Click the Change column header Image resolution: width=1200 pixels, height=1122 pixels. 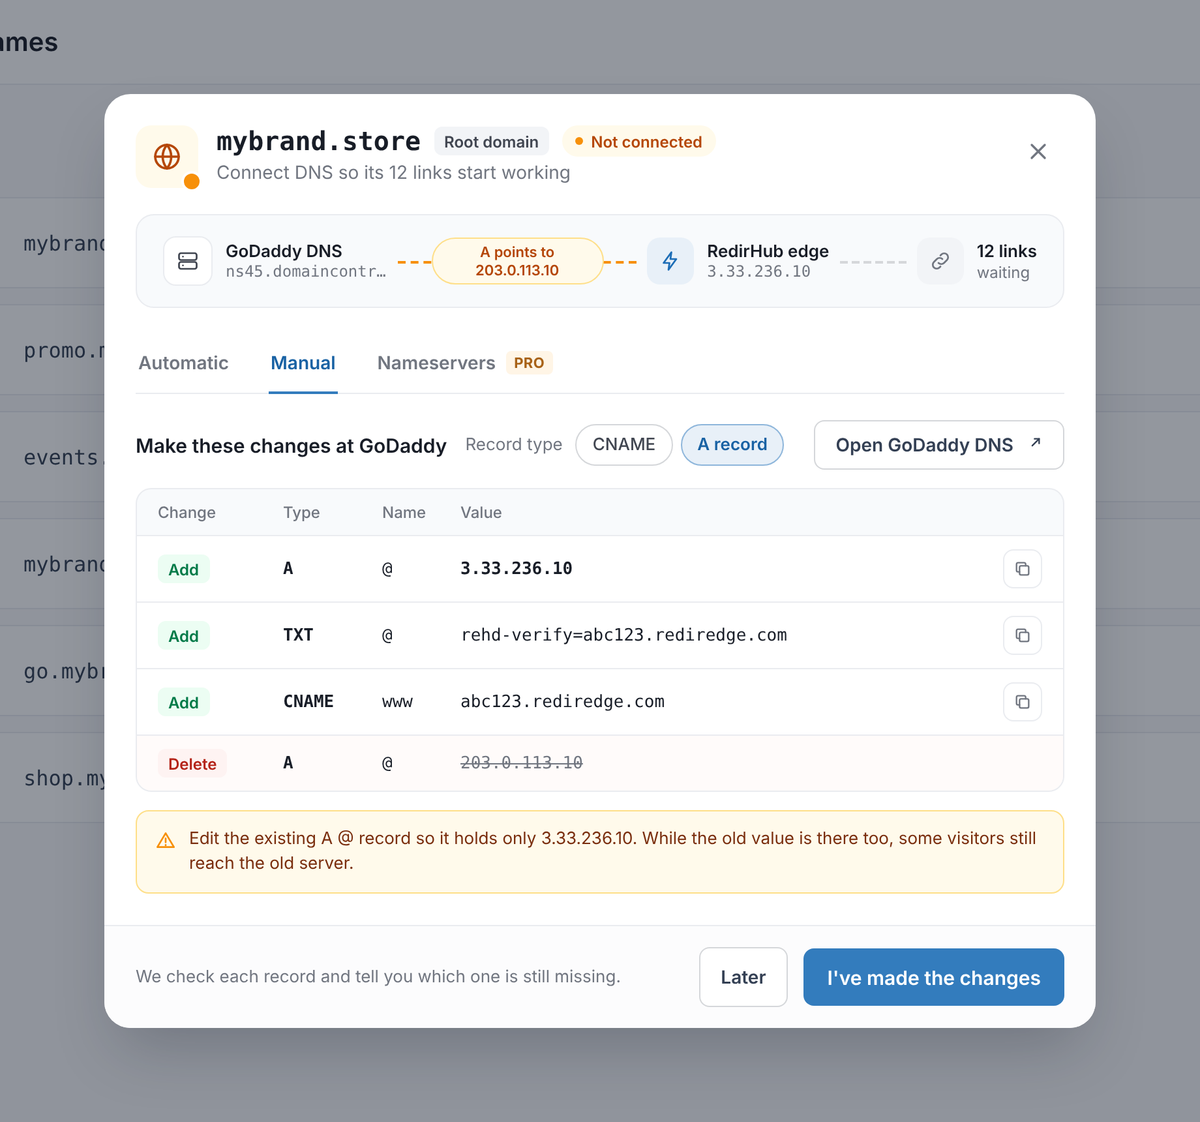186,512
